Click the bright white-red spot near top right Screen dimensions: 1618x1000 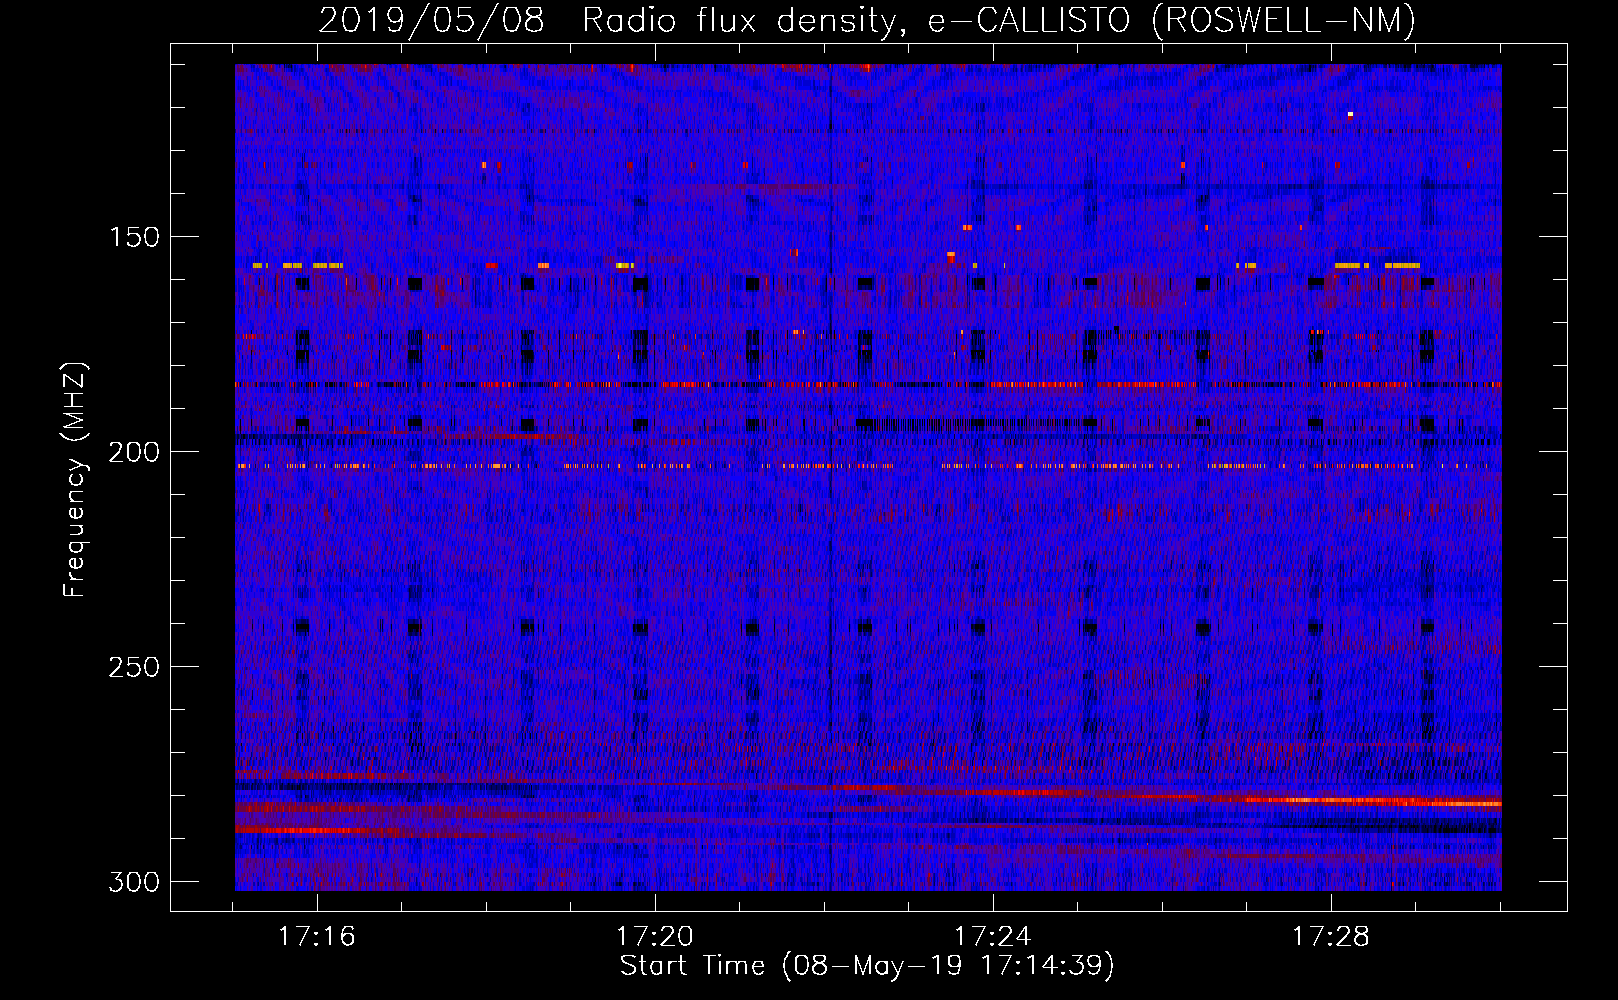point(1350,115)
